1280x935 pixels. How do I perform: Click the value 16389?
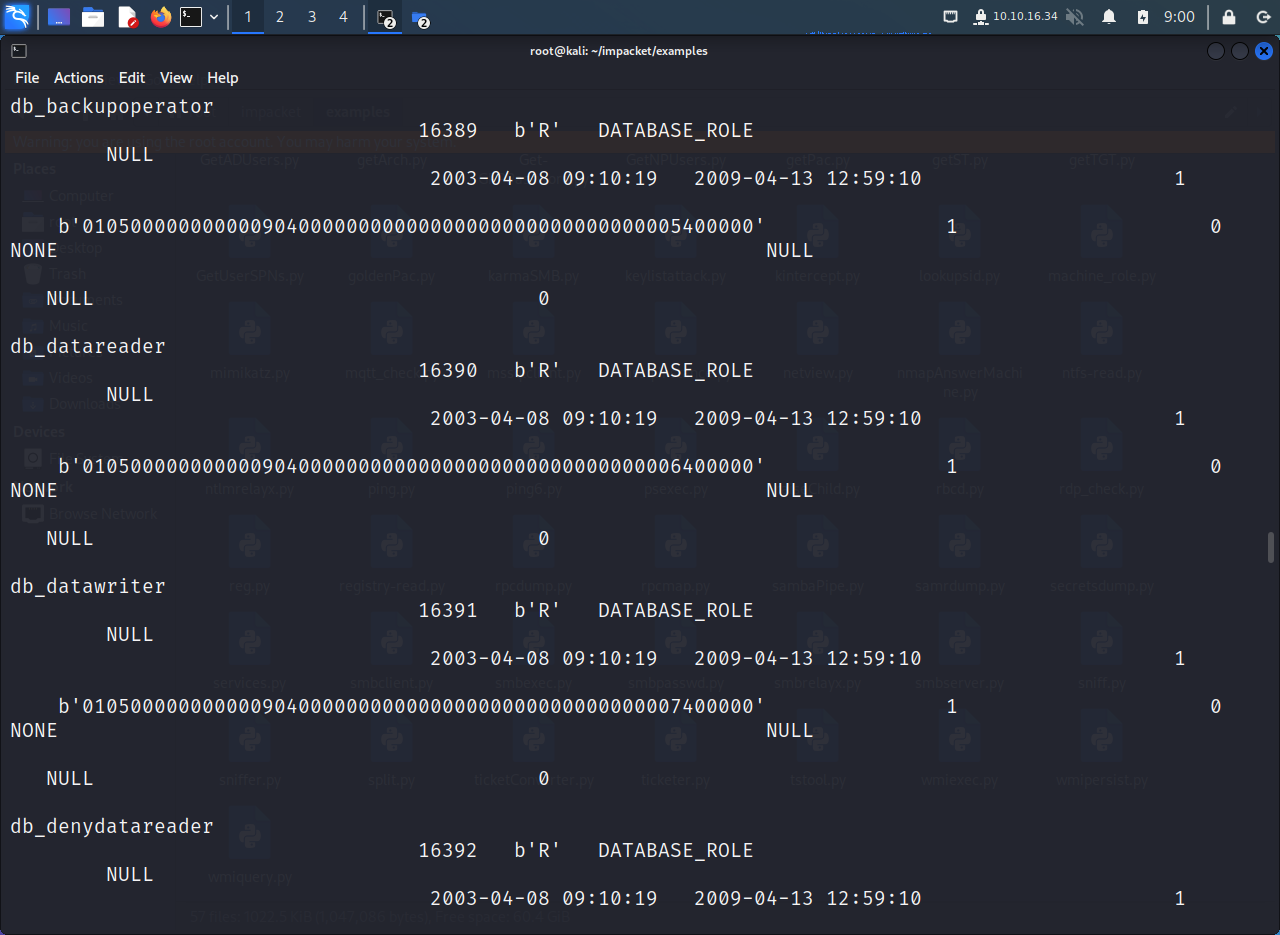tap(448, 130)
